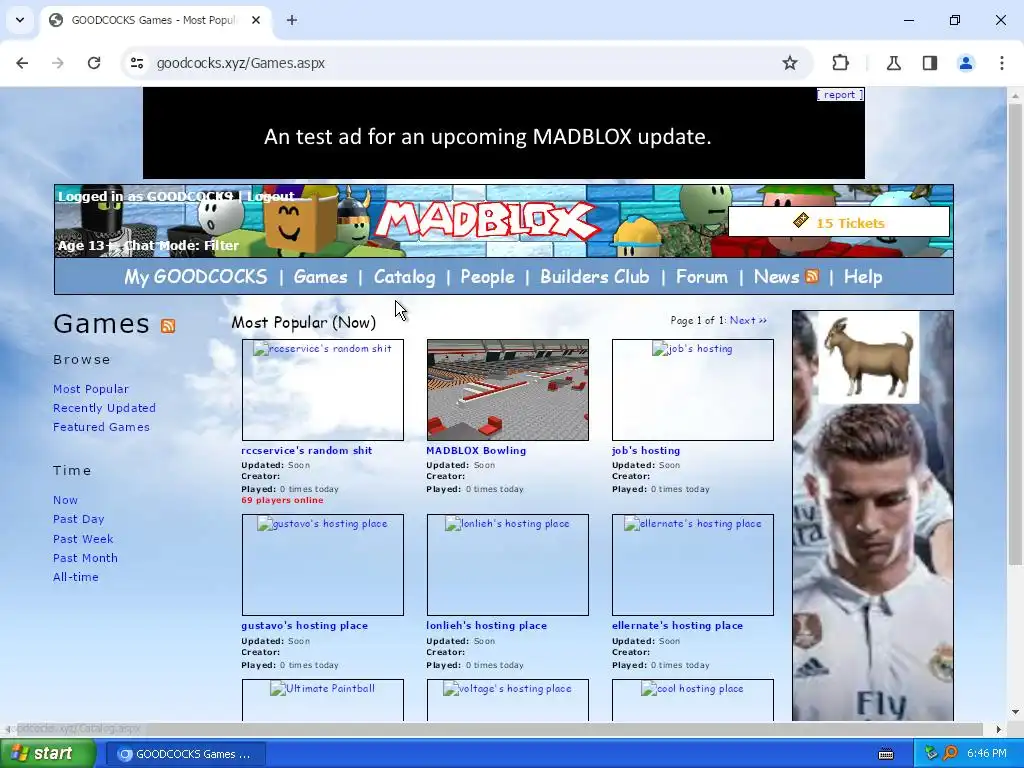1024x768 pixels.
Task: Open a new browser tab
Action: (292, 20)
